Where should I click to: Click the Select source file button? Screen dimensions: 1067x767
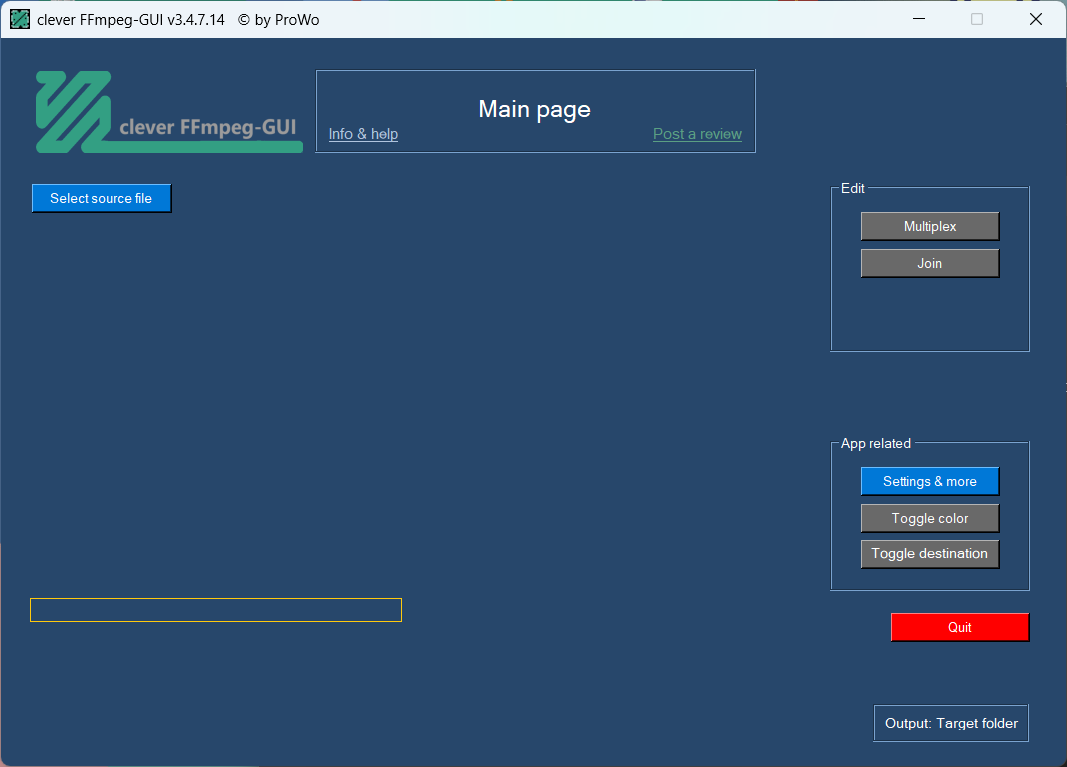(x=101, y=198)
